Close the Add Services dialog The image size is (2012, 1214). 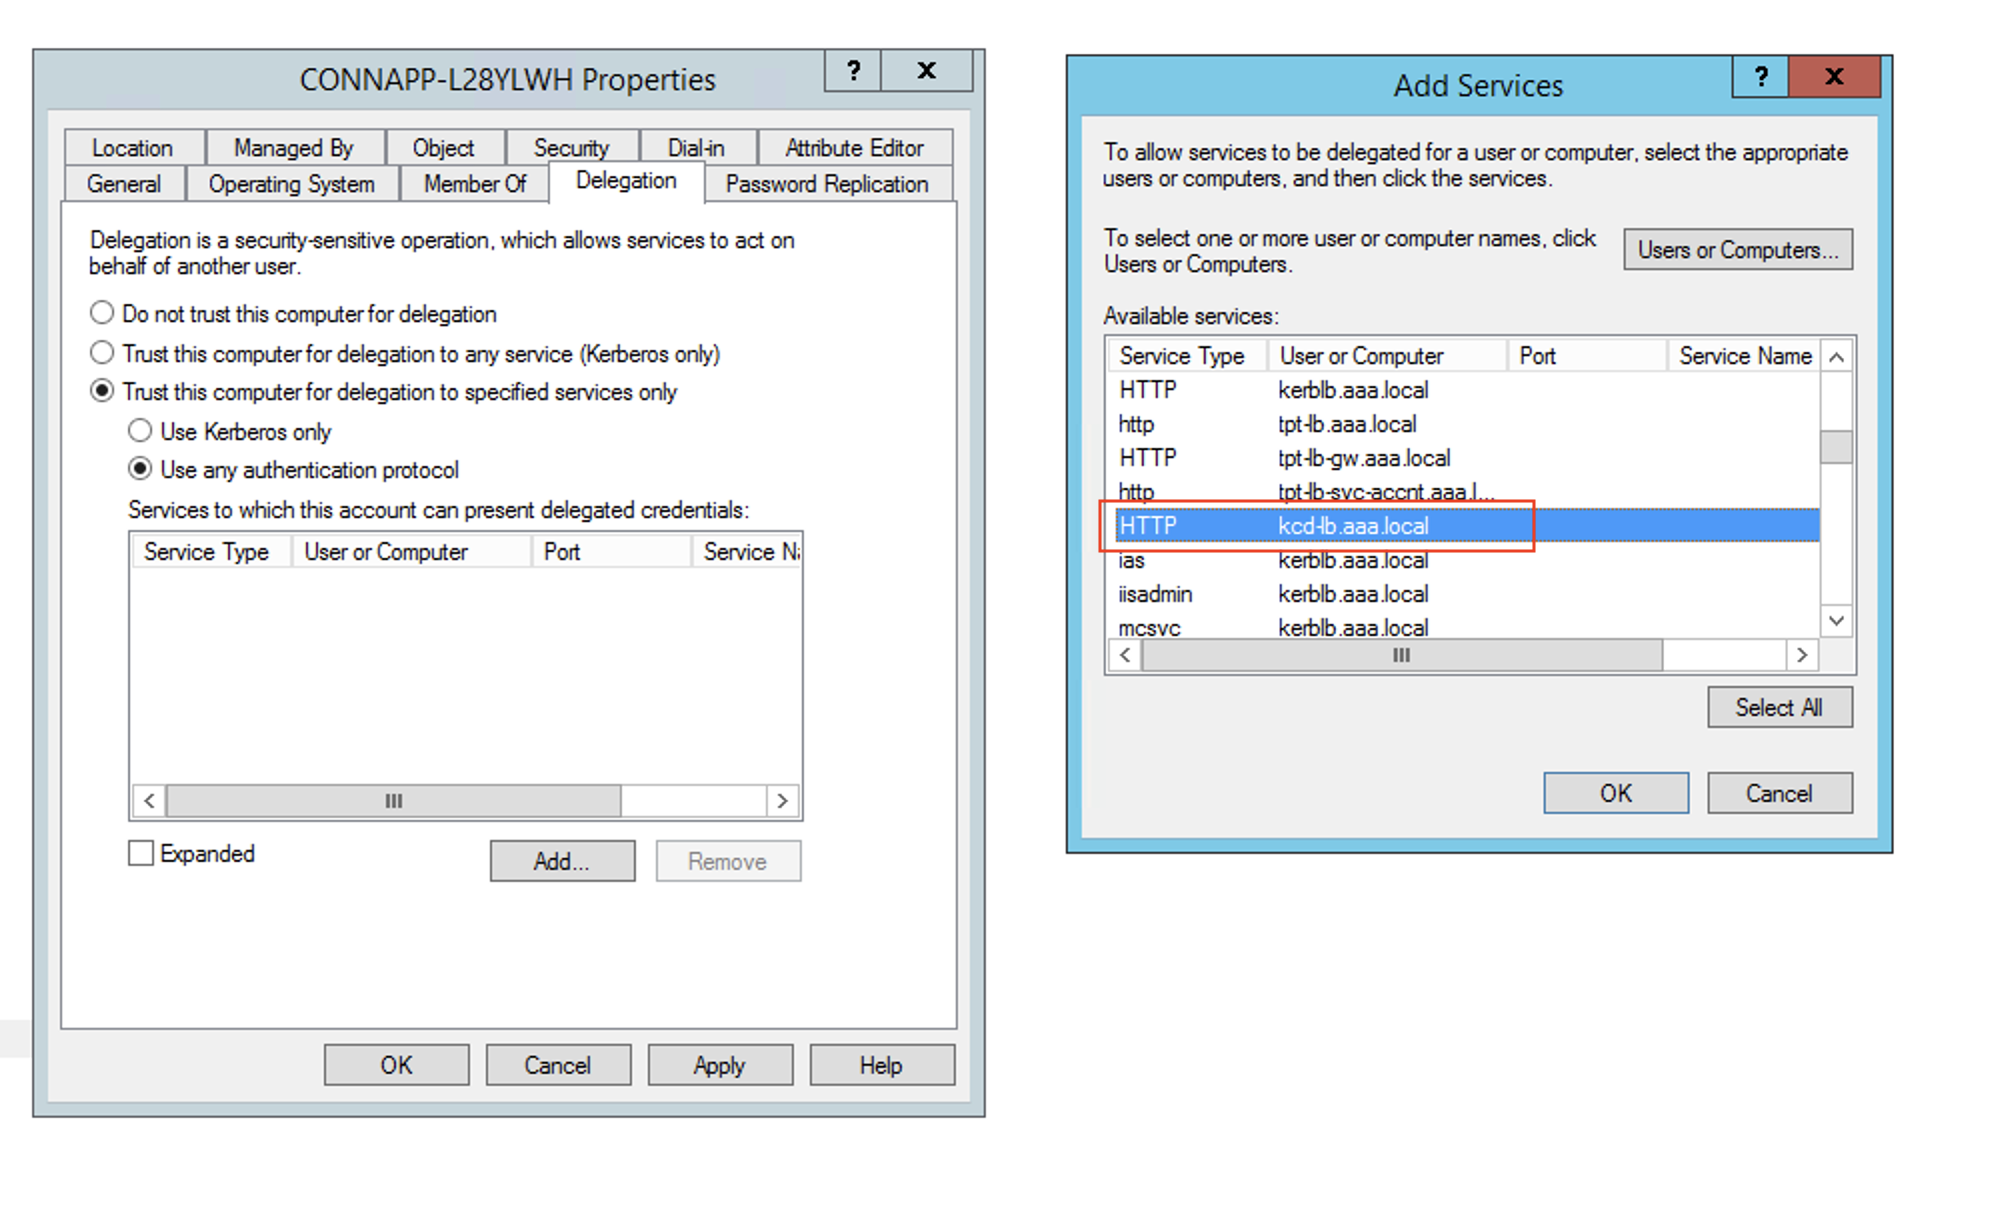[1834, 77]
